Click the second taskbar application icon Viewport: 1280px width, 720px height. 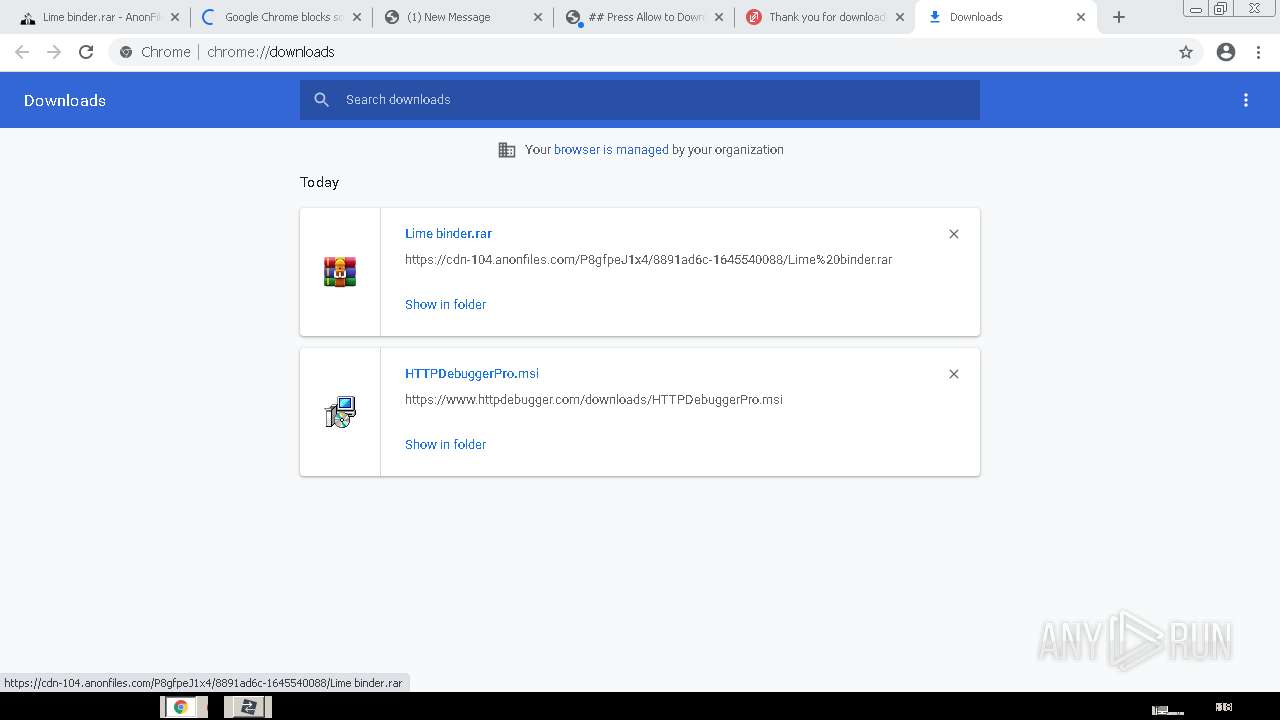point(248,707)
